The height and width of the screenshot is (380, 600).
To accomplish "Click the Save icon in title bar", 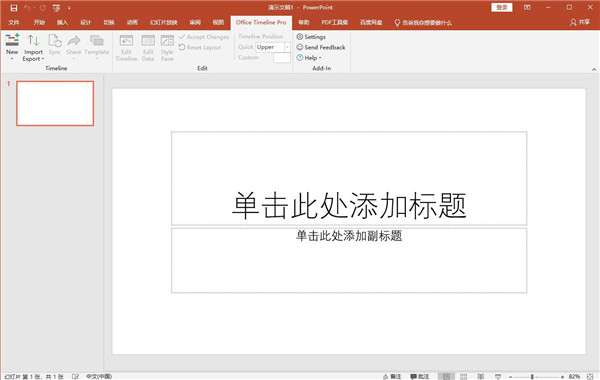I will pos(14,8).
